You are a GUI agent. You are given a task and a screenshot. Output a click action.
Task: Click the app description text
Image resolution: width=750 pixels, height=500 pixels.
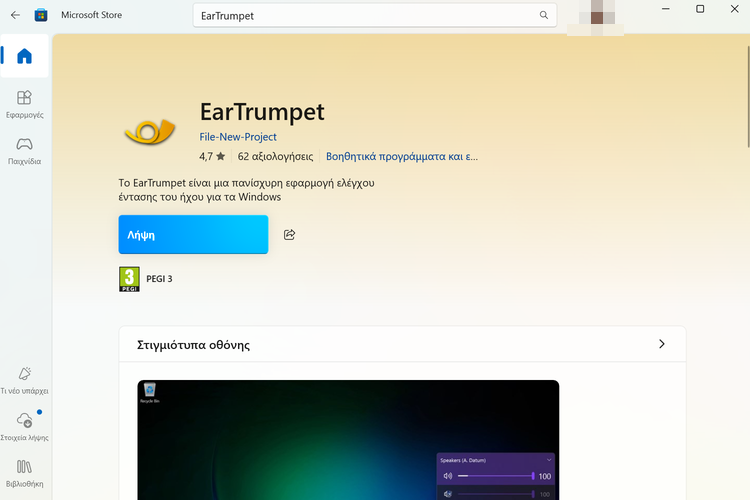pyautogui.click(x=246, y=190)
